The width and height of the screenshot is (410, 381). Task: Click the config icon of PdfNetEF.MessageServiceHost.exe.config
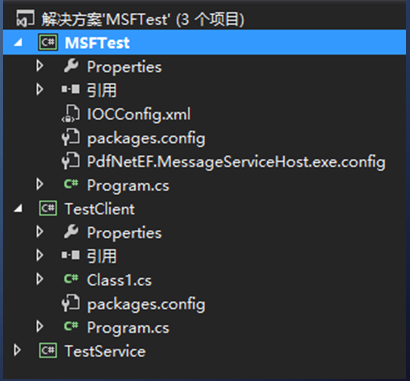click(71, 161)
